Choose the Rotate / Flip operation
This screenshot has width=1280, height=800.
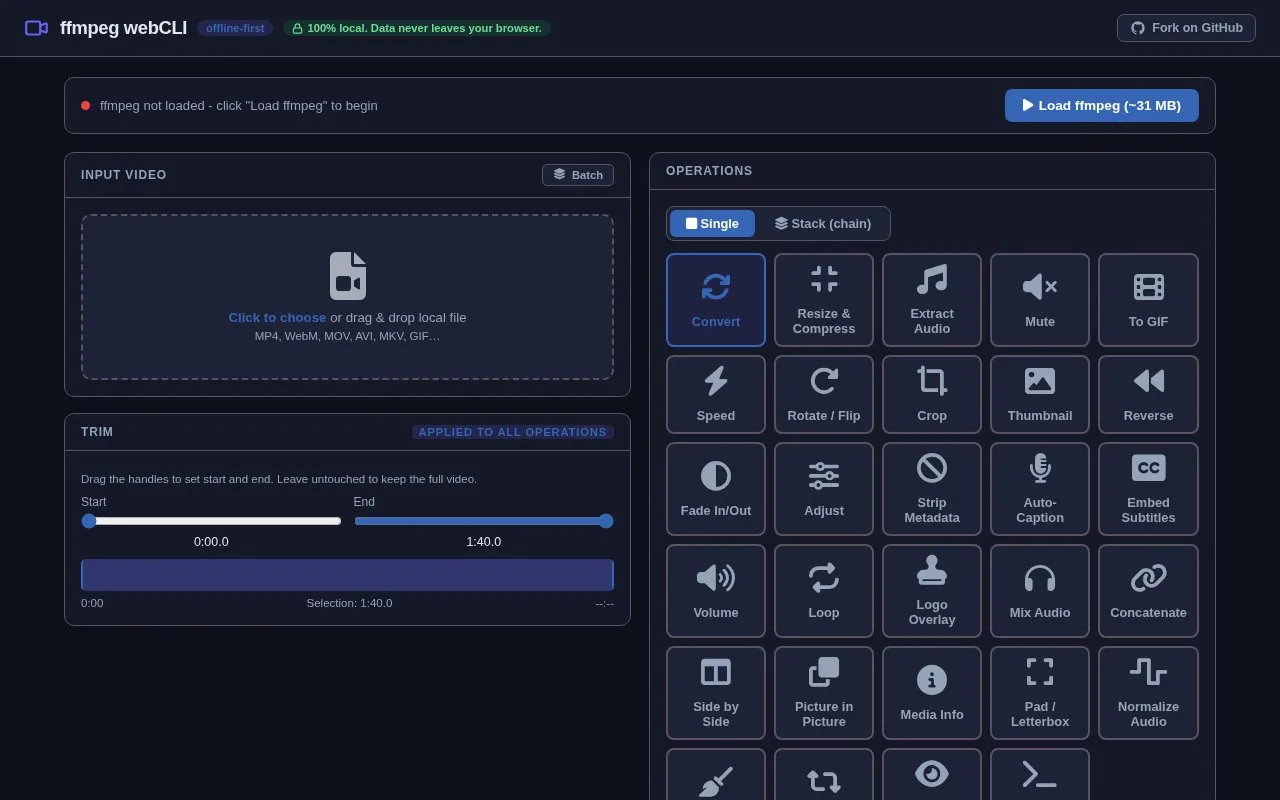coord(824,394)
